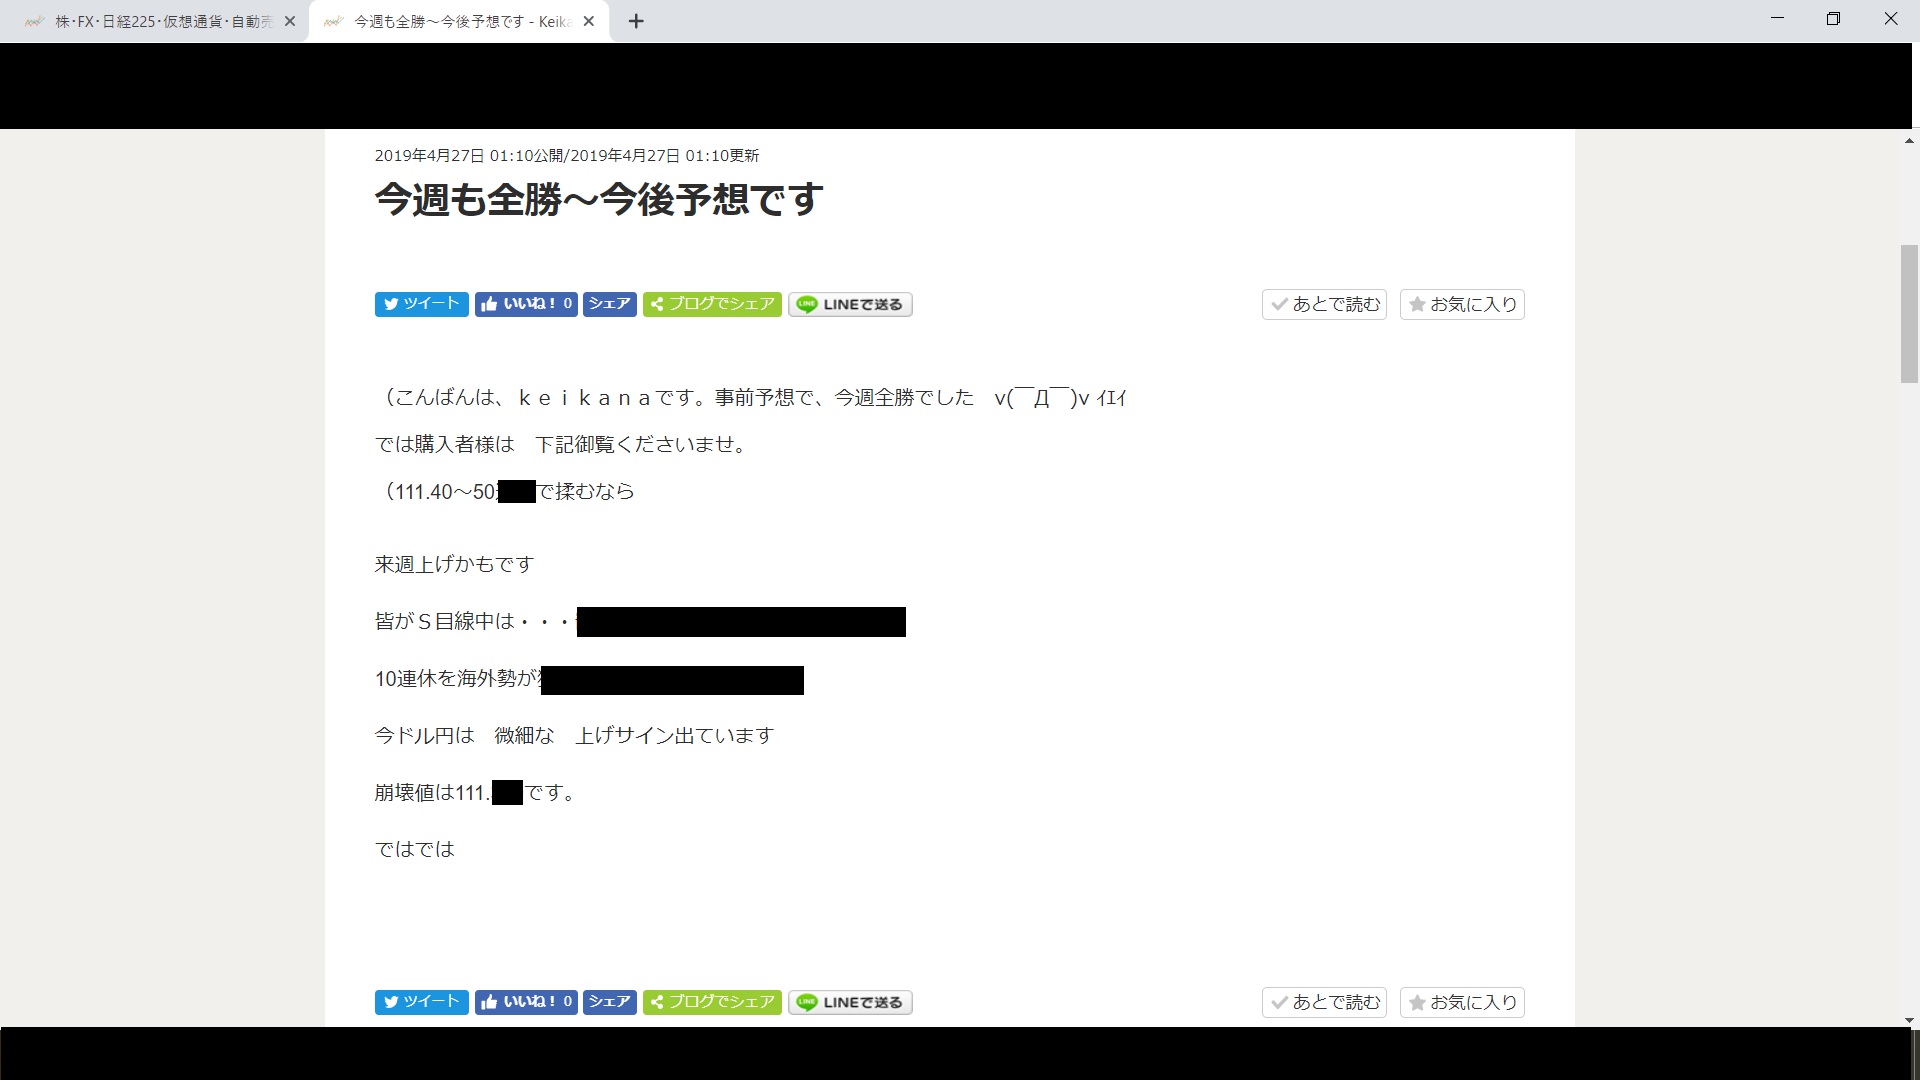This screenshot has height=1080, width=1920.
Task: Toggle top お気に入り favorite star
Action: click(x=1462, y=304)
